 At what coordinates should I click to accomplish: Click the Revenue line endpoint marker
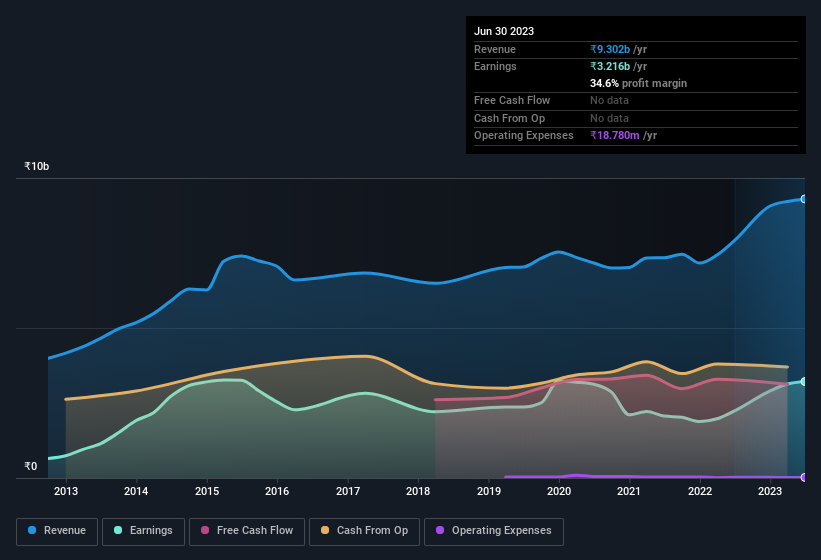point(803,199)
